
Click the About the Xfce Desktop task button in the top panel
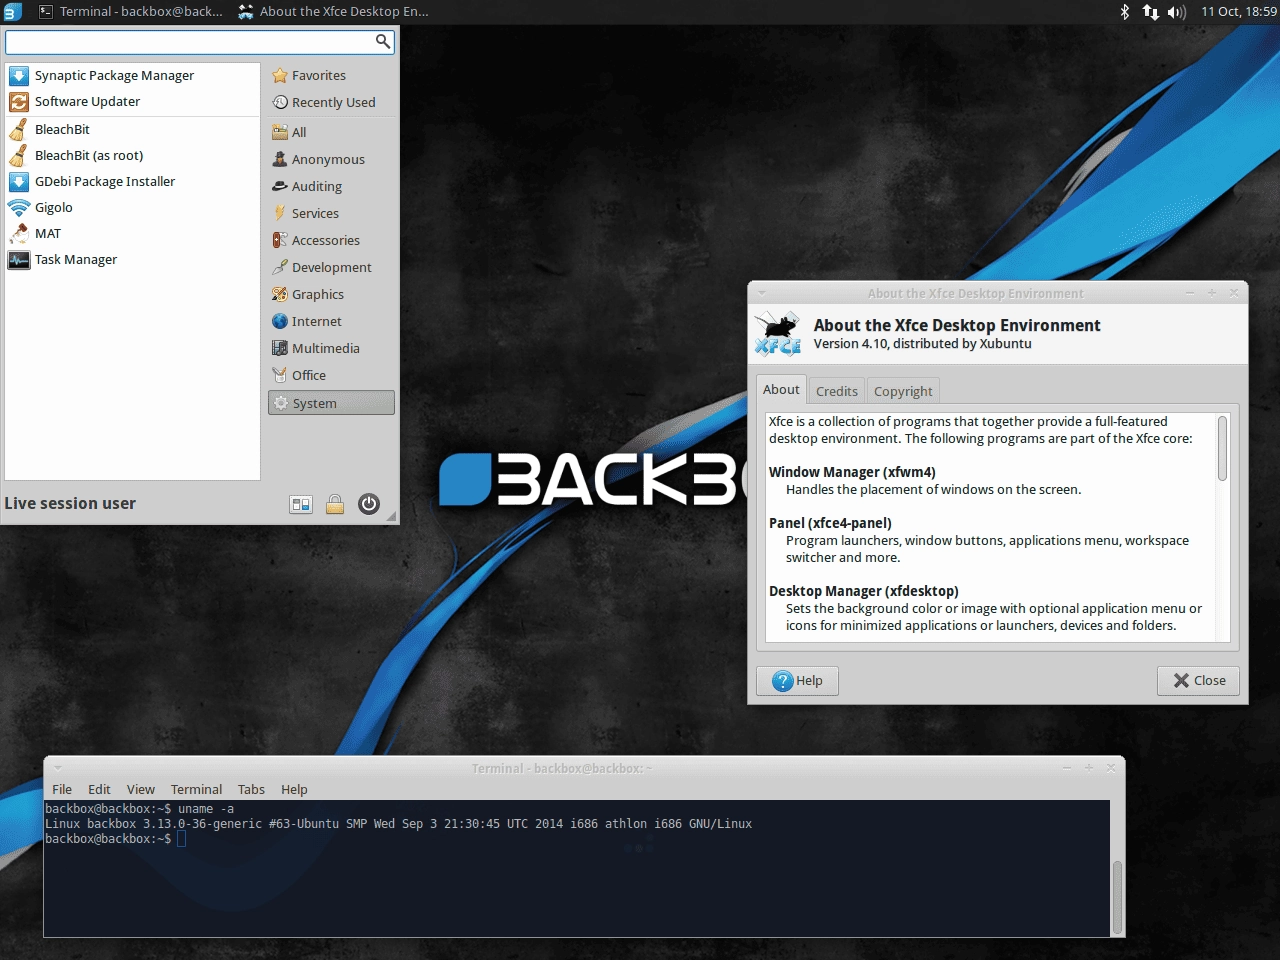pyautogui.click(x=334, y=12)
